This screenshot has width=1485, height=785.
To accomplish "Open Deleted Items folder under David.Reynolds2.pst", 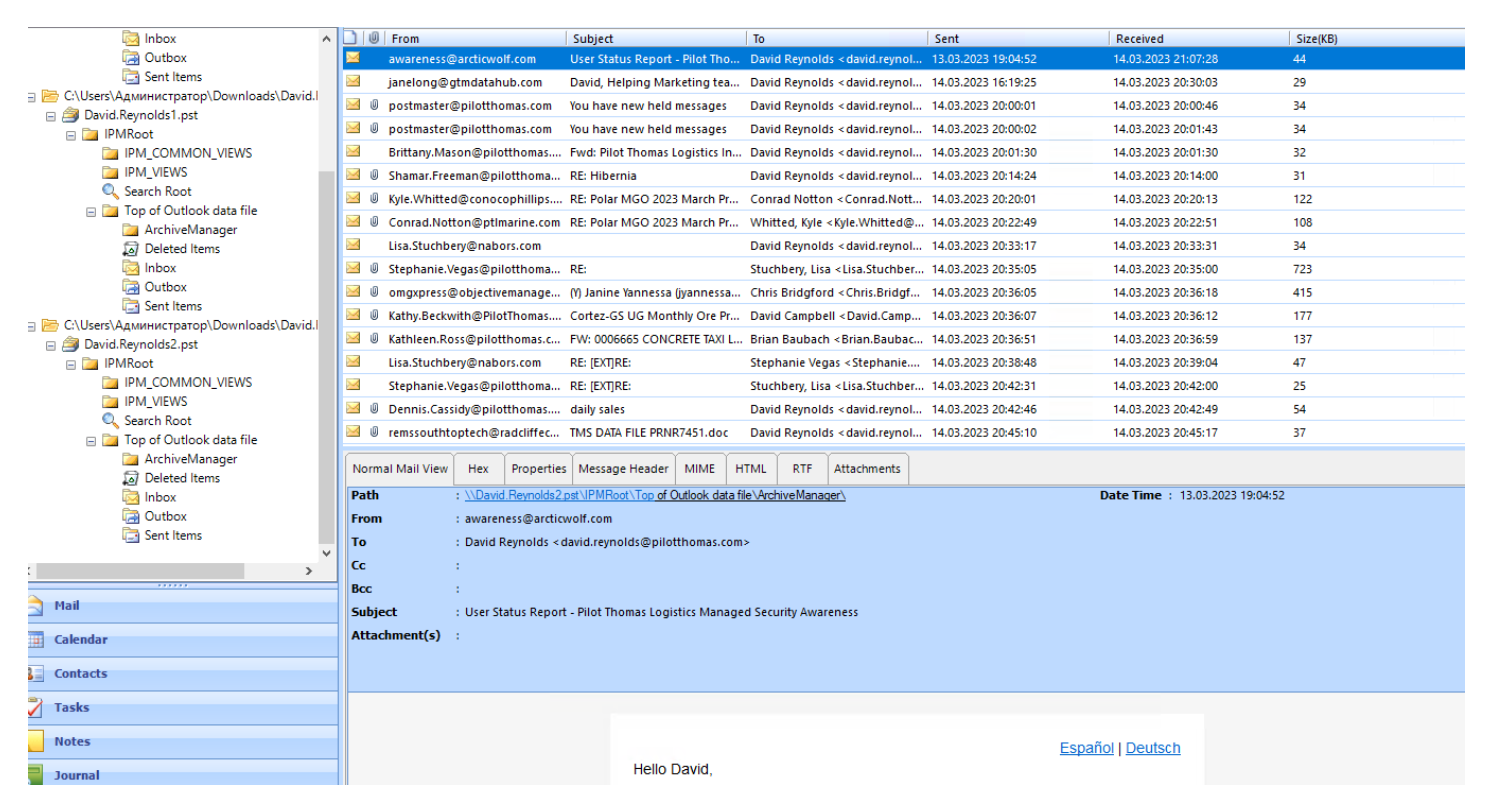I will (181, 478).
